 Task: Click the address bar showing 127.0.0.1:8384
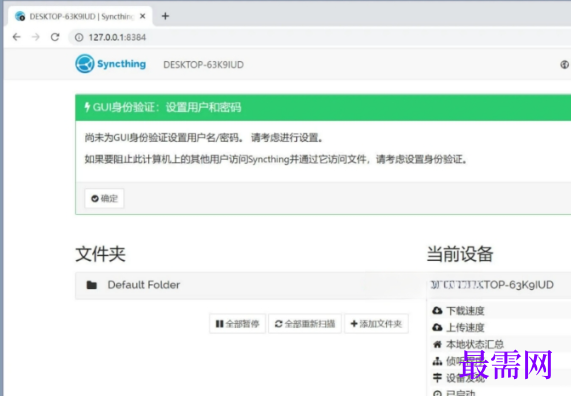click(320, 37)
